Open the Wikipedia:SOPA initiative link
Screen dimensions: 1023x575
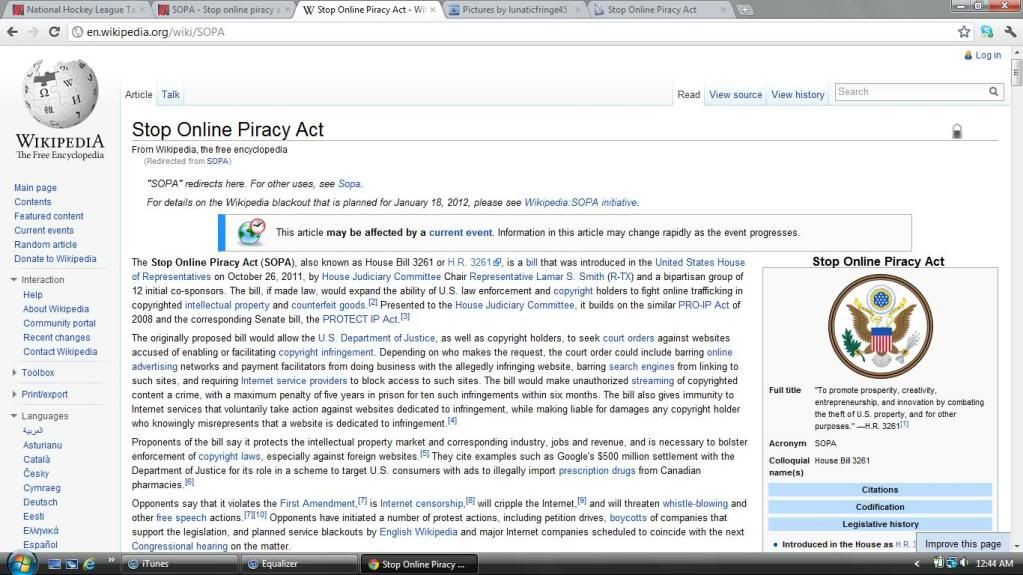(581, 202)
